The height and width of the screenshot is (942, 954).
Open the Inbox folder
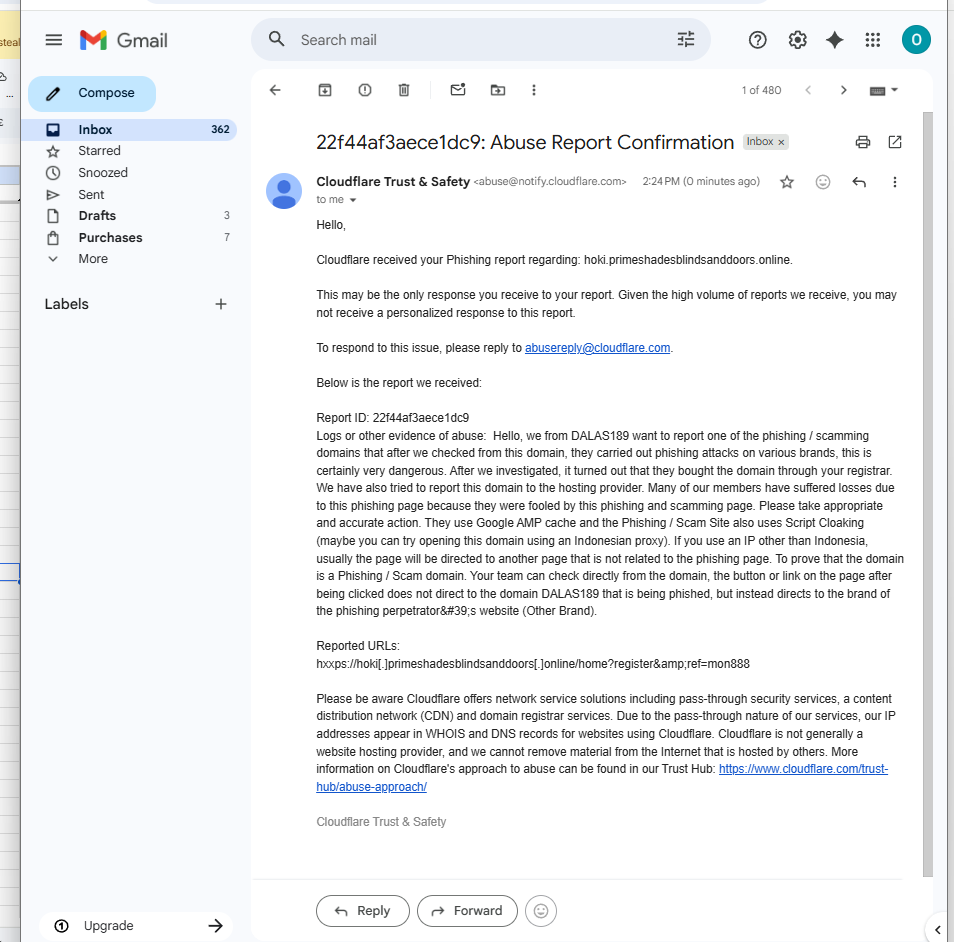pyautogui.click(x=129, y=130)
